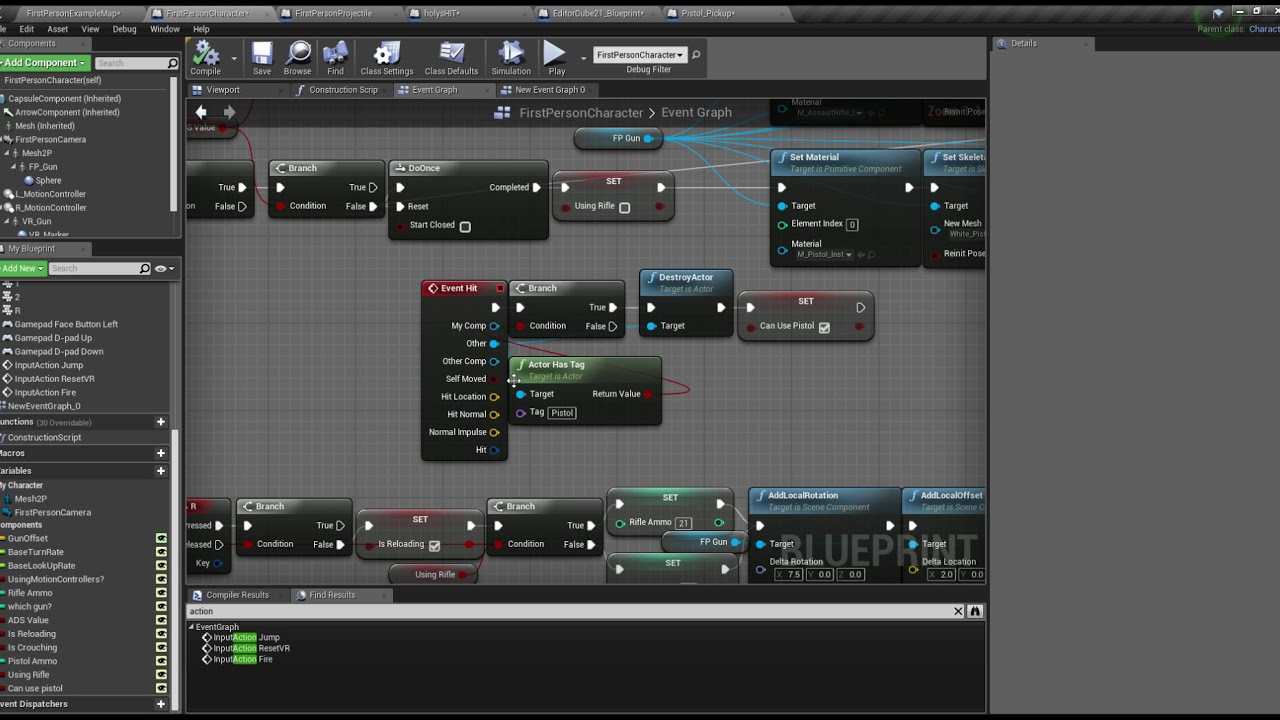
Task: Open the Add Component dropdown
Action: (x=43, y=63)
